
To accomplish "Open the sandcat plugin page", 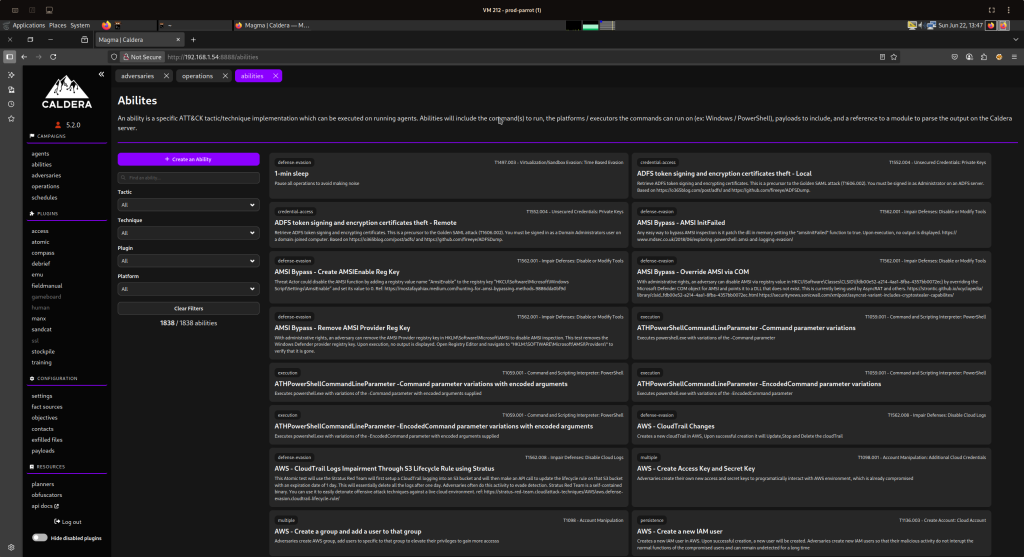I will [x=41, y=330].
